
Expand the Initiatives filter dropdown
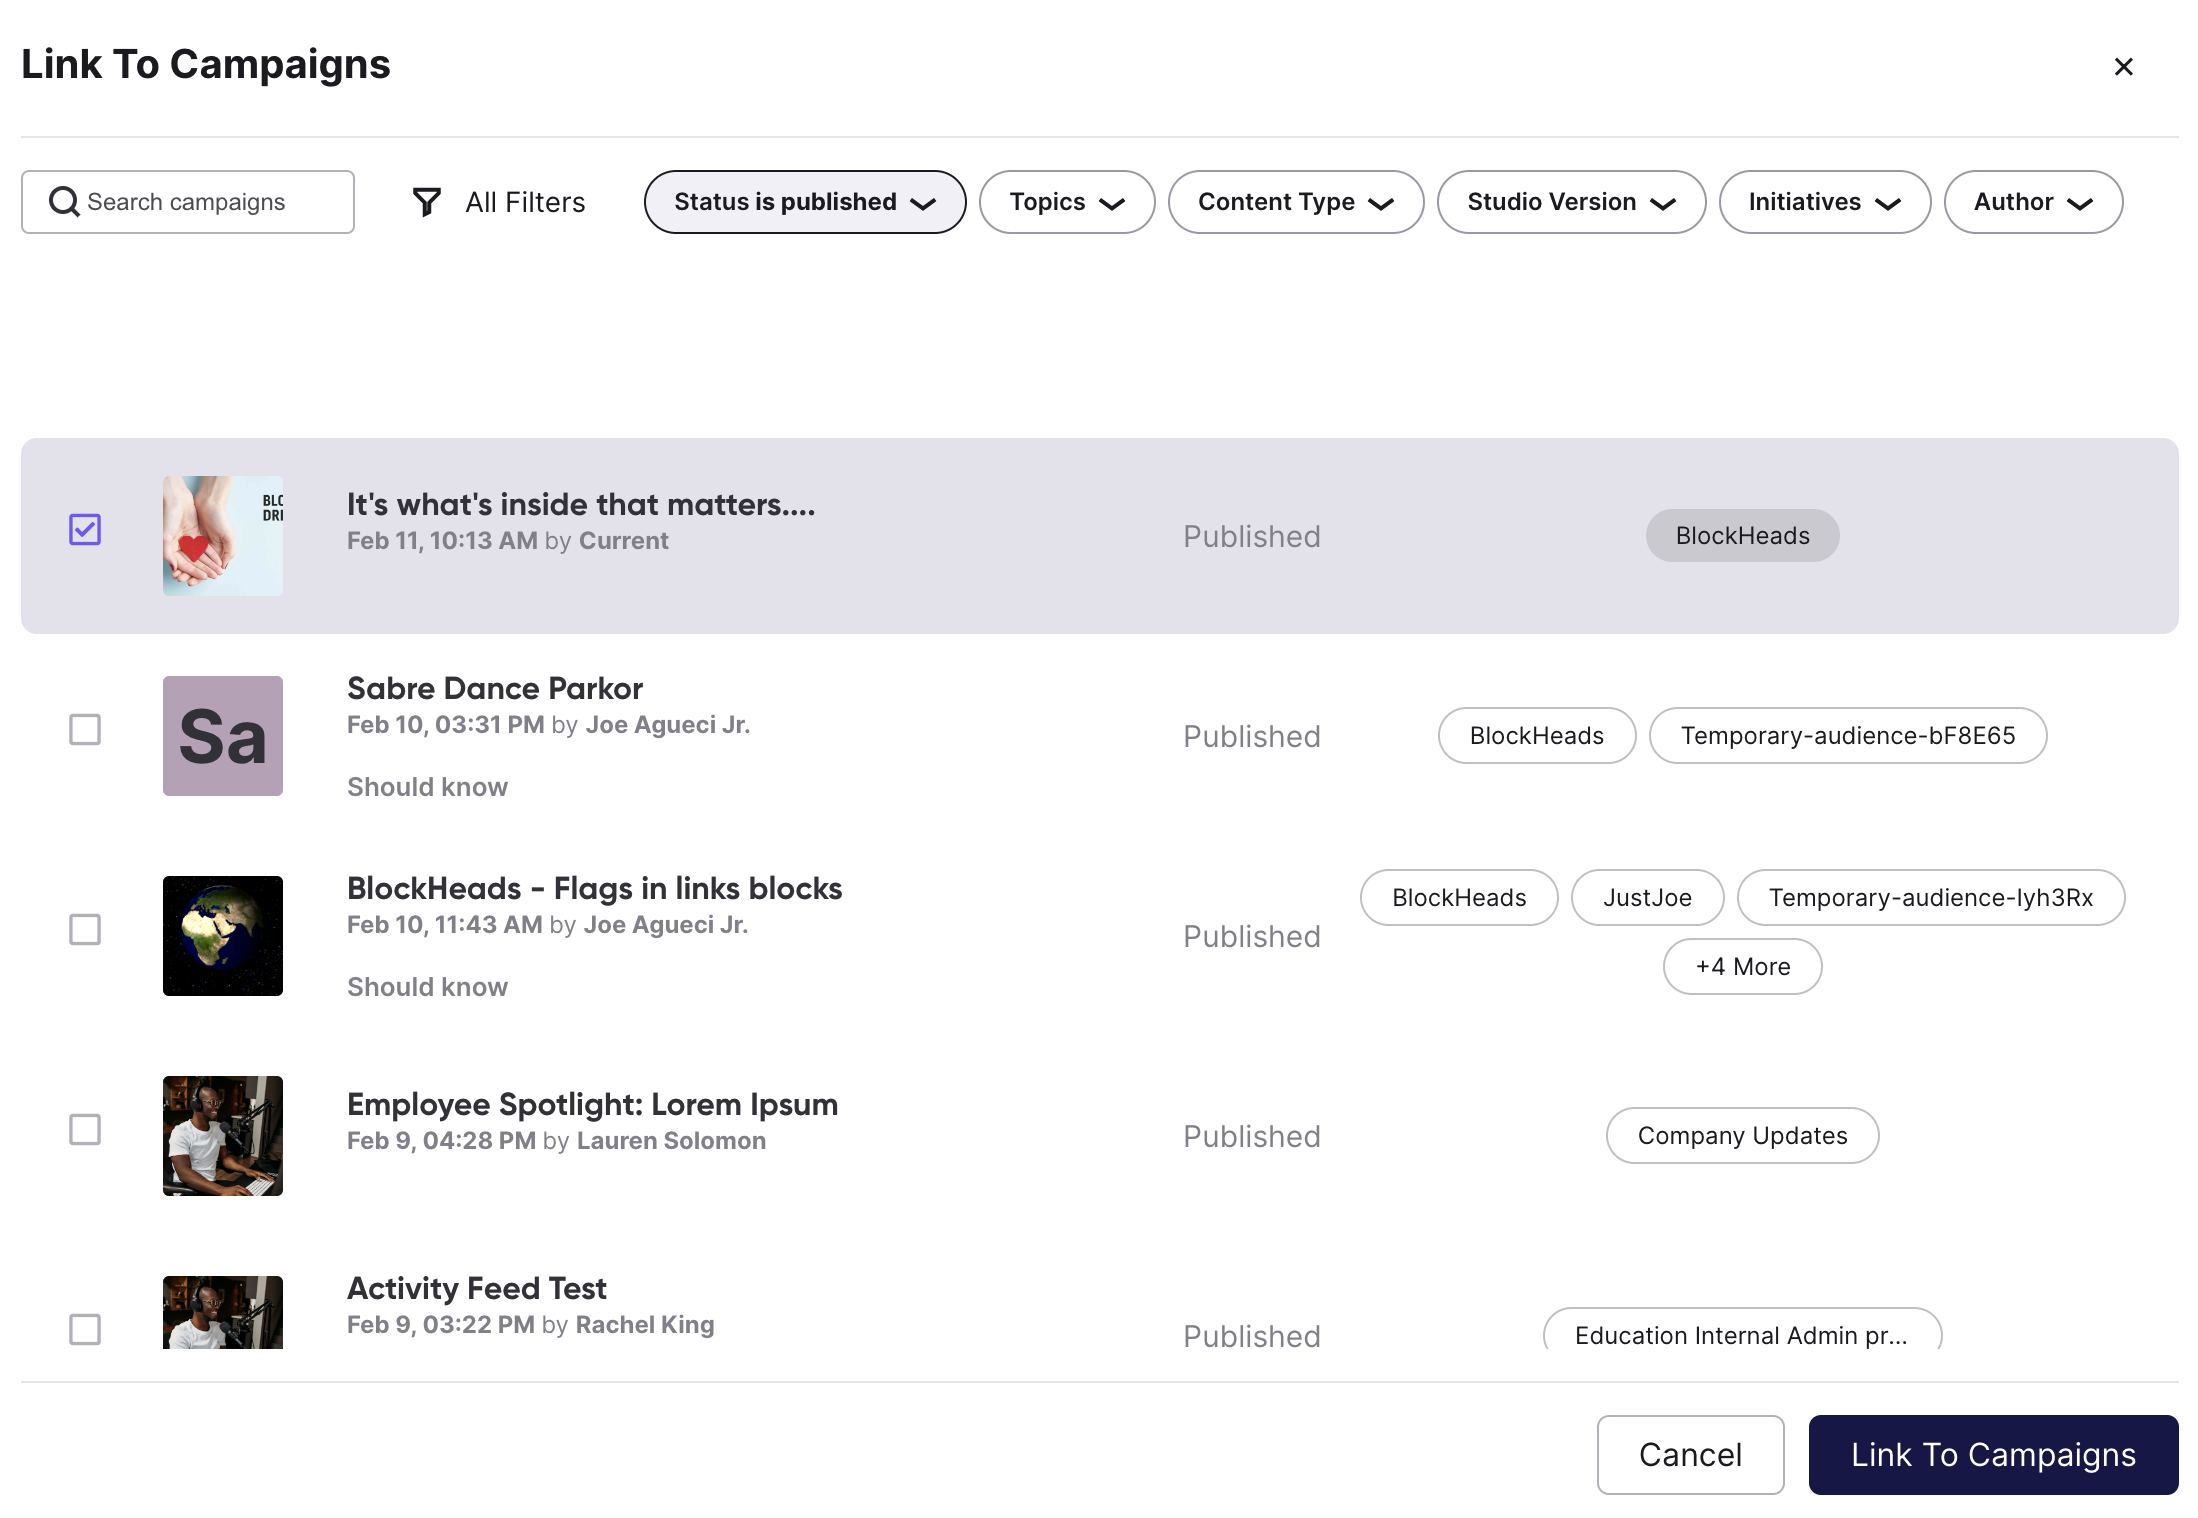1824,201
